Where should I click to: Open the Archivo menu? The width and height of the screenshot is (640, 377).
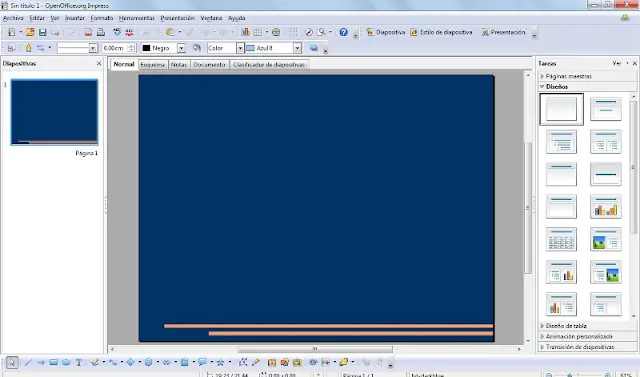click(x=13, y=18)
